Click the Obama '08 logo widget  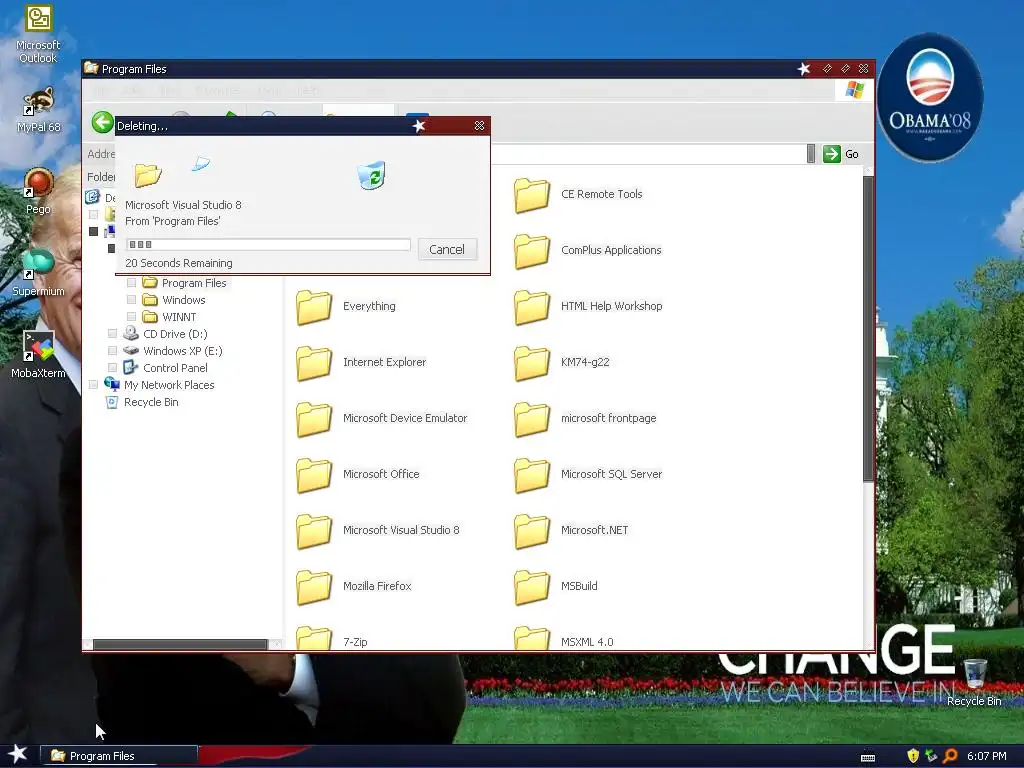pyautogui.click(x=930, y=97)
